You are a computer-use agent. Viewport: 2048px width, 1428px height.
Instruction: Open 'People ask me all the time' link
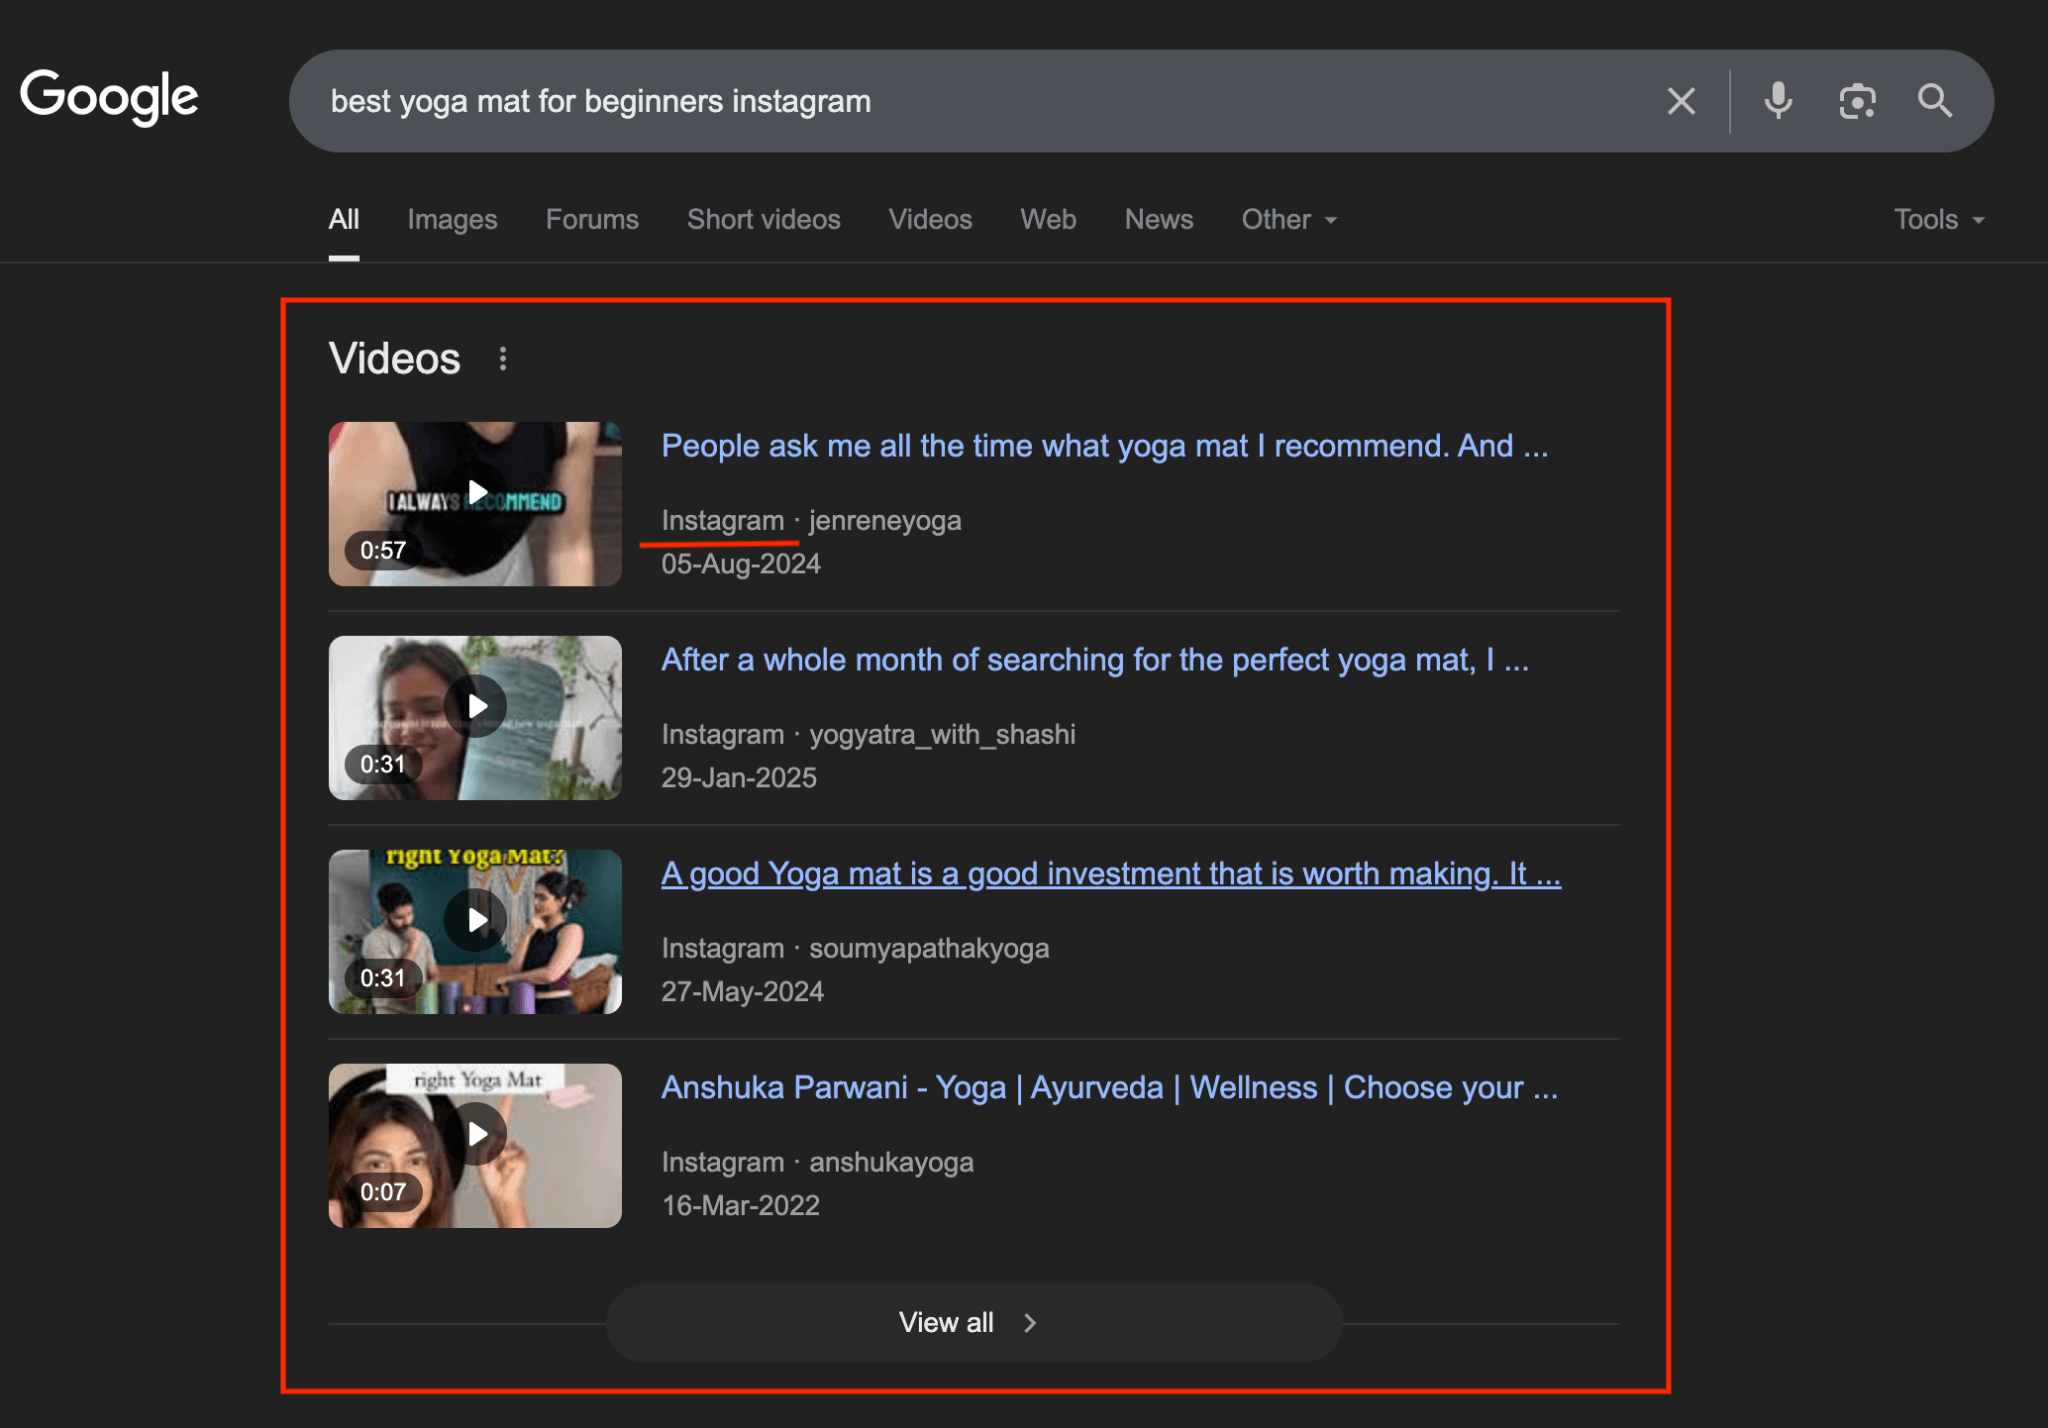tap(1104, 446)
